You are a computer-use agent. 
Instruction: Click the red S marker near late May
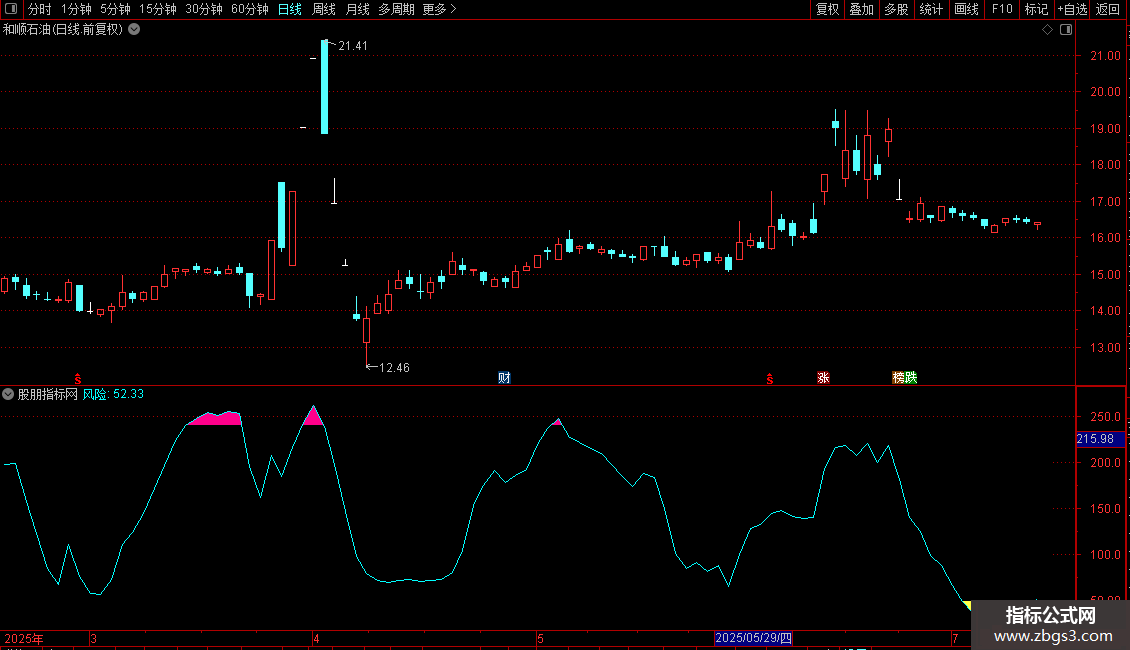coord(770,379)
